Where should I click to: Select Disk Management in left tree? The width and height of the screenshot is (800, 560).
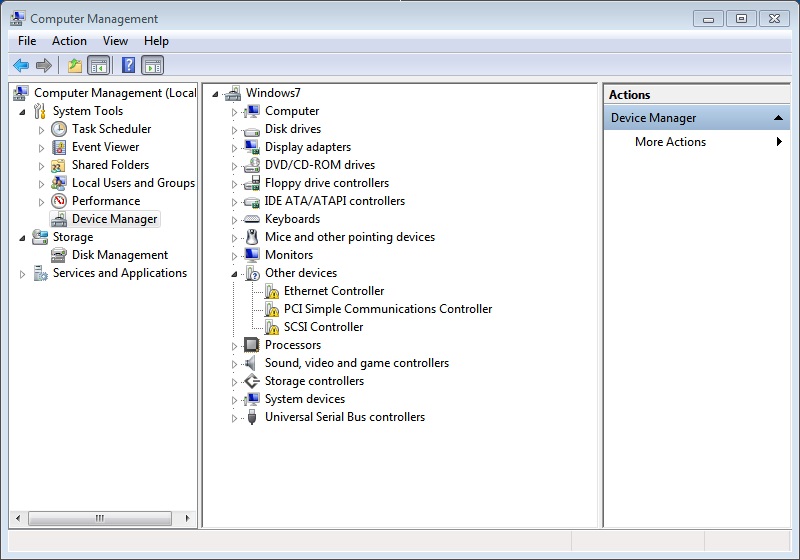[119, 255]
